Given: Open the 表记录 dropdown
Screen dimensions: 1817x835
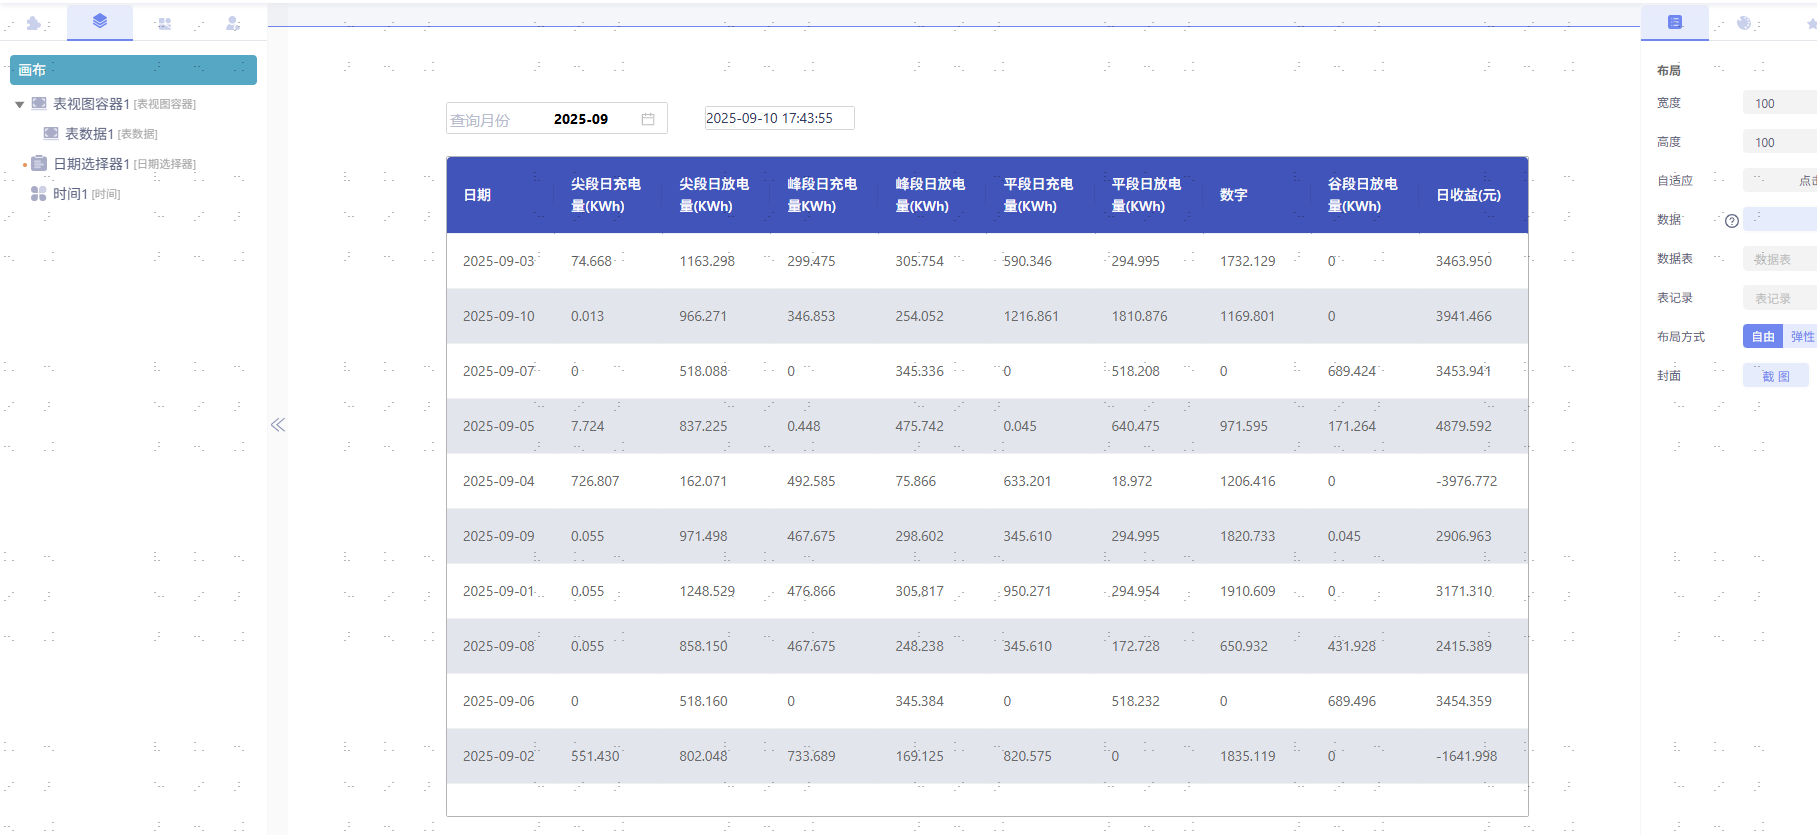Looking at the screenshot, I should pos(1780,298).
